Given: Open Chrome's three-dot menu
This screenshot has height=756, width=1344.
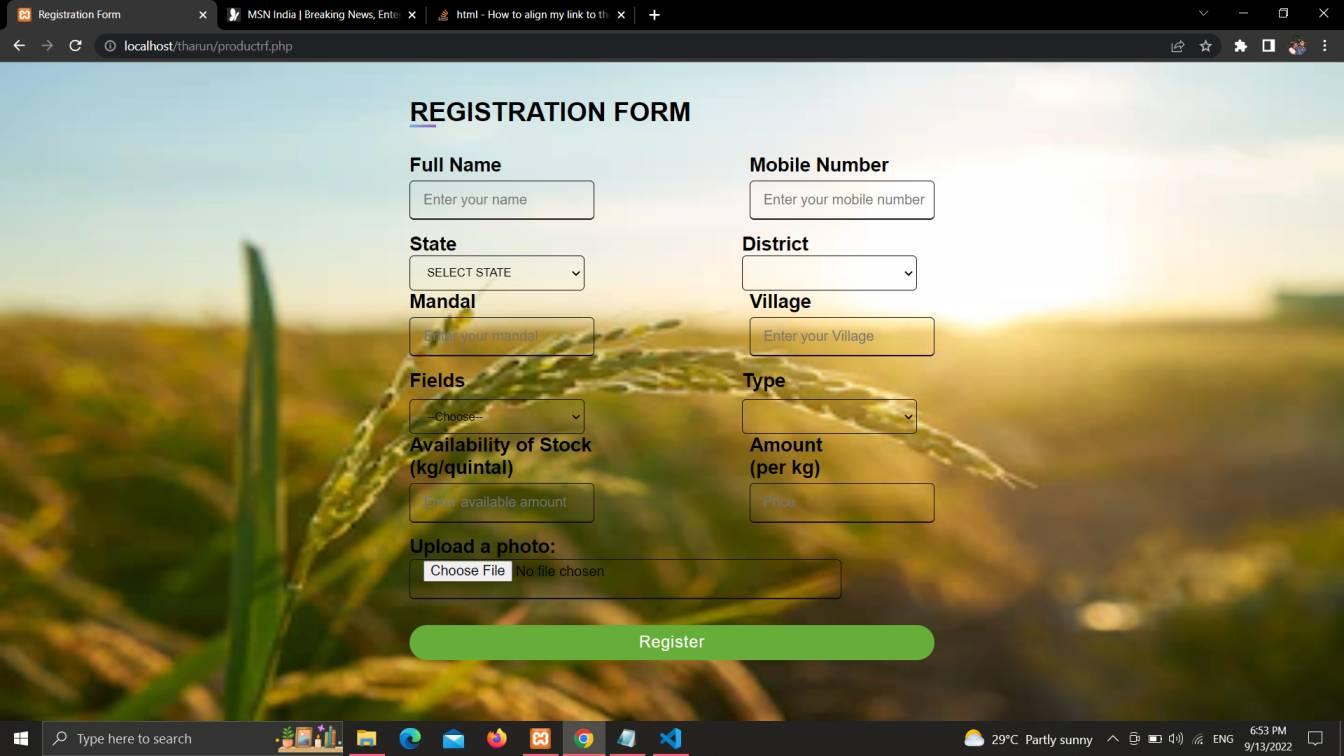Looking at the screenshot, I should pyautogui.click(x=1325, y=46).
